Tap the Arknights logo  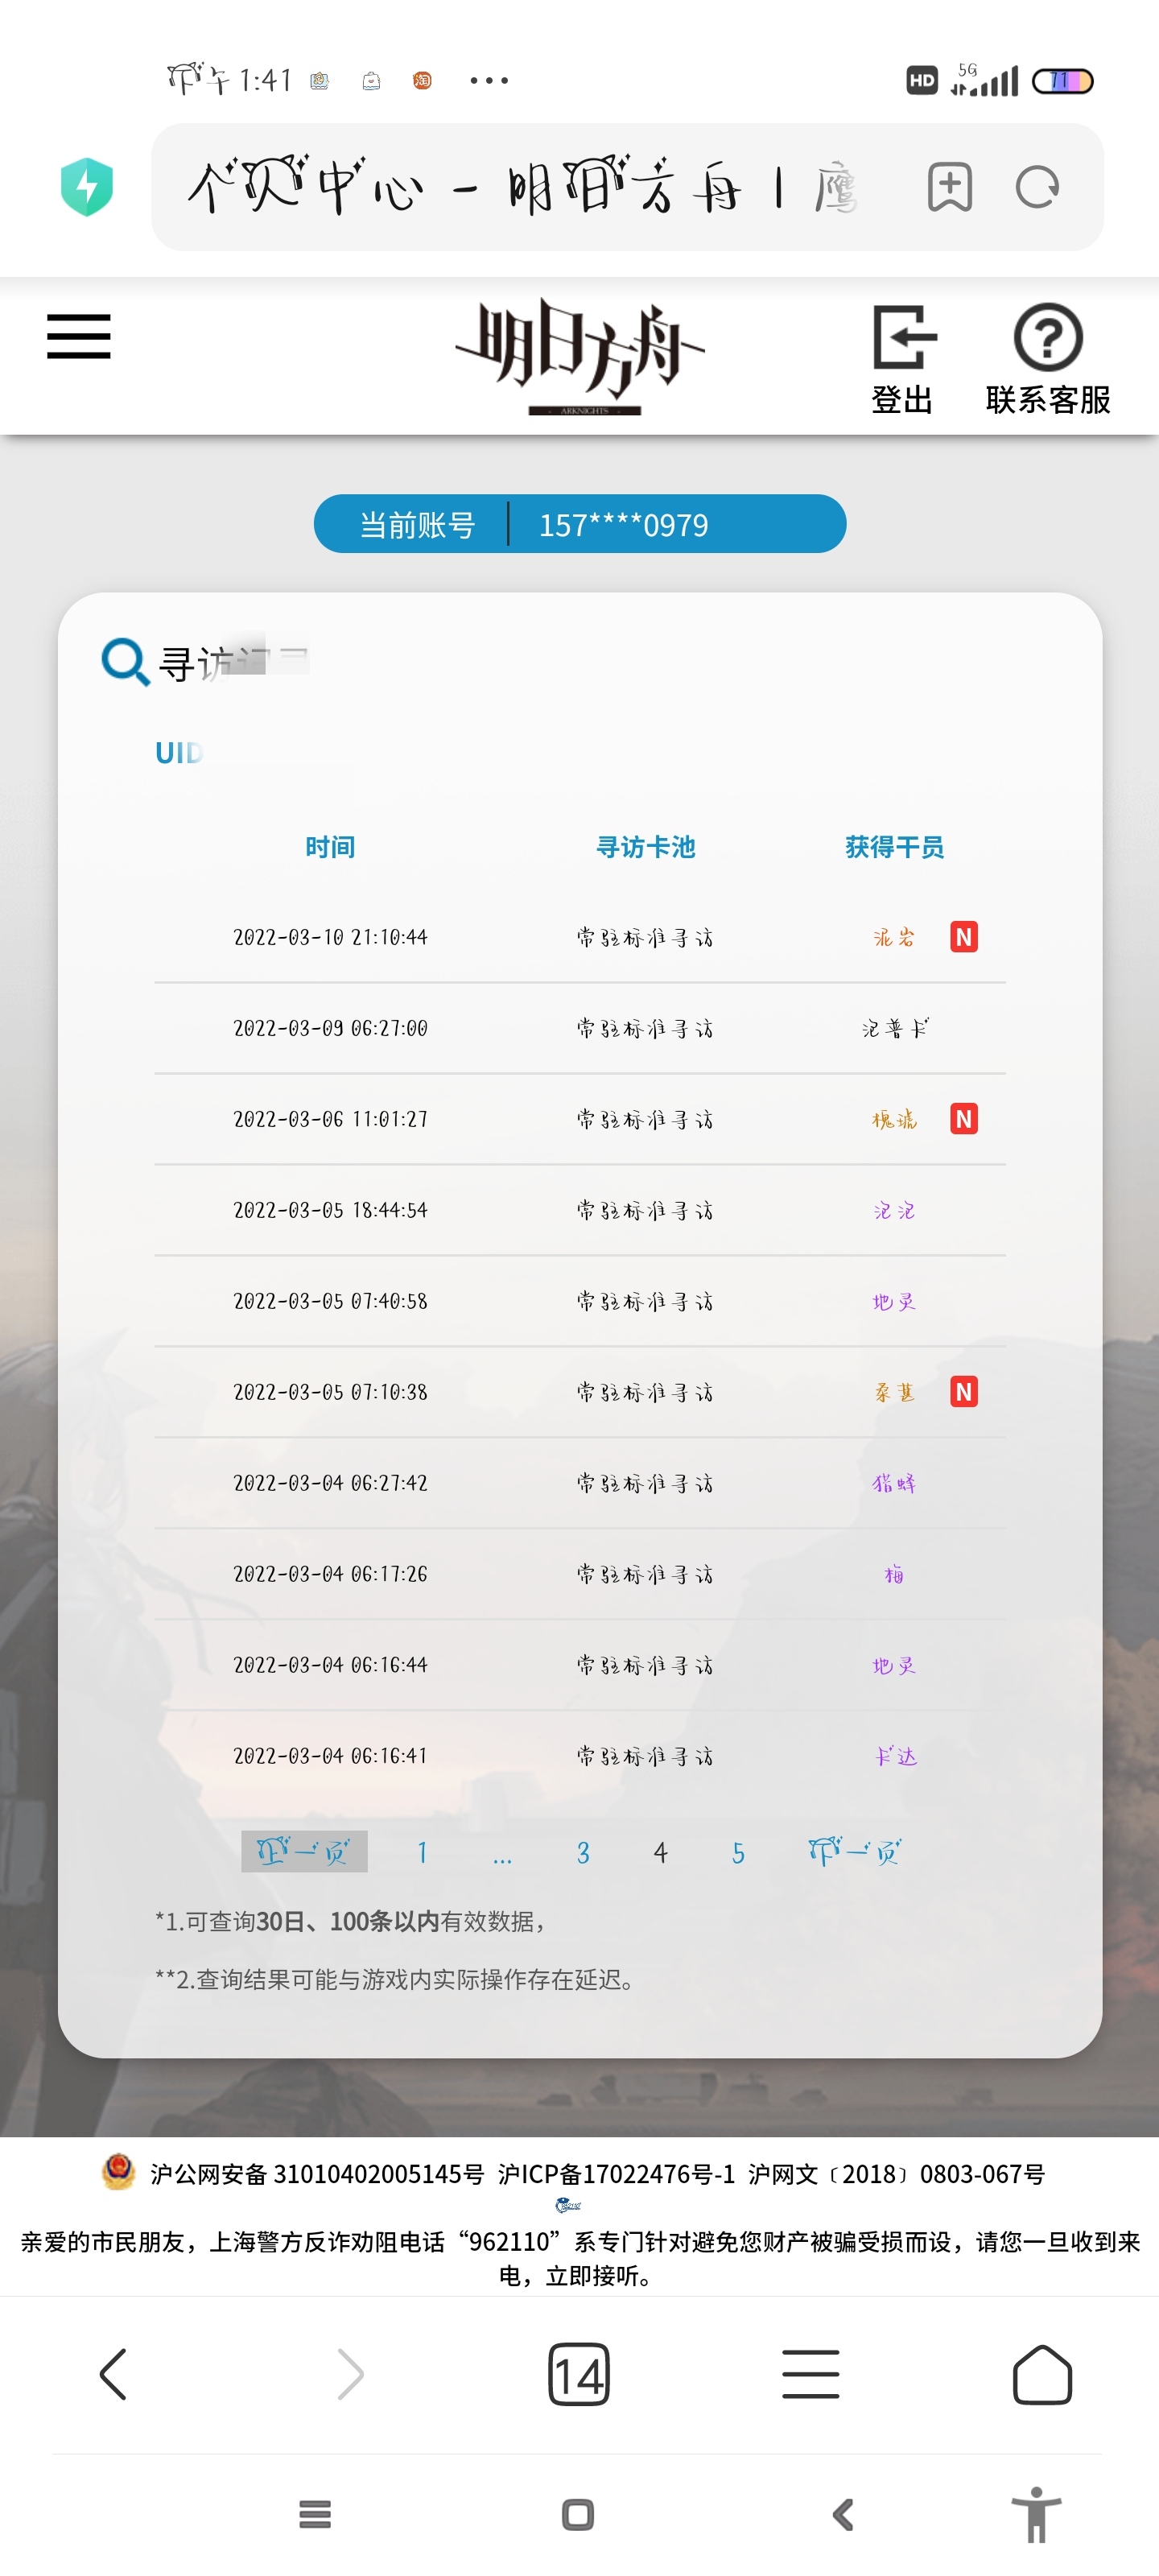click(580, 355)
